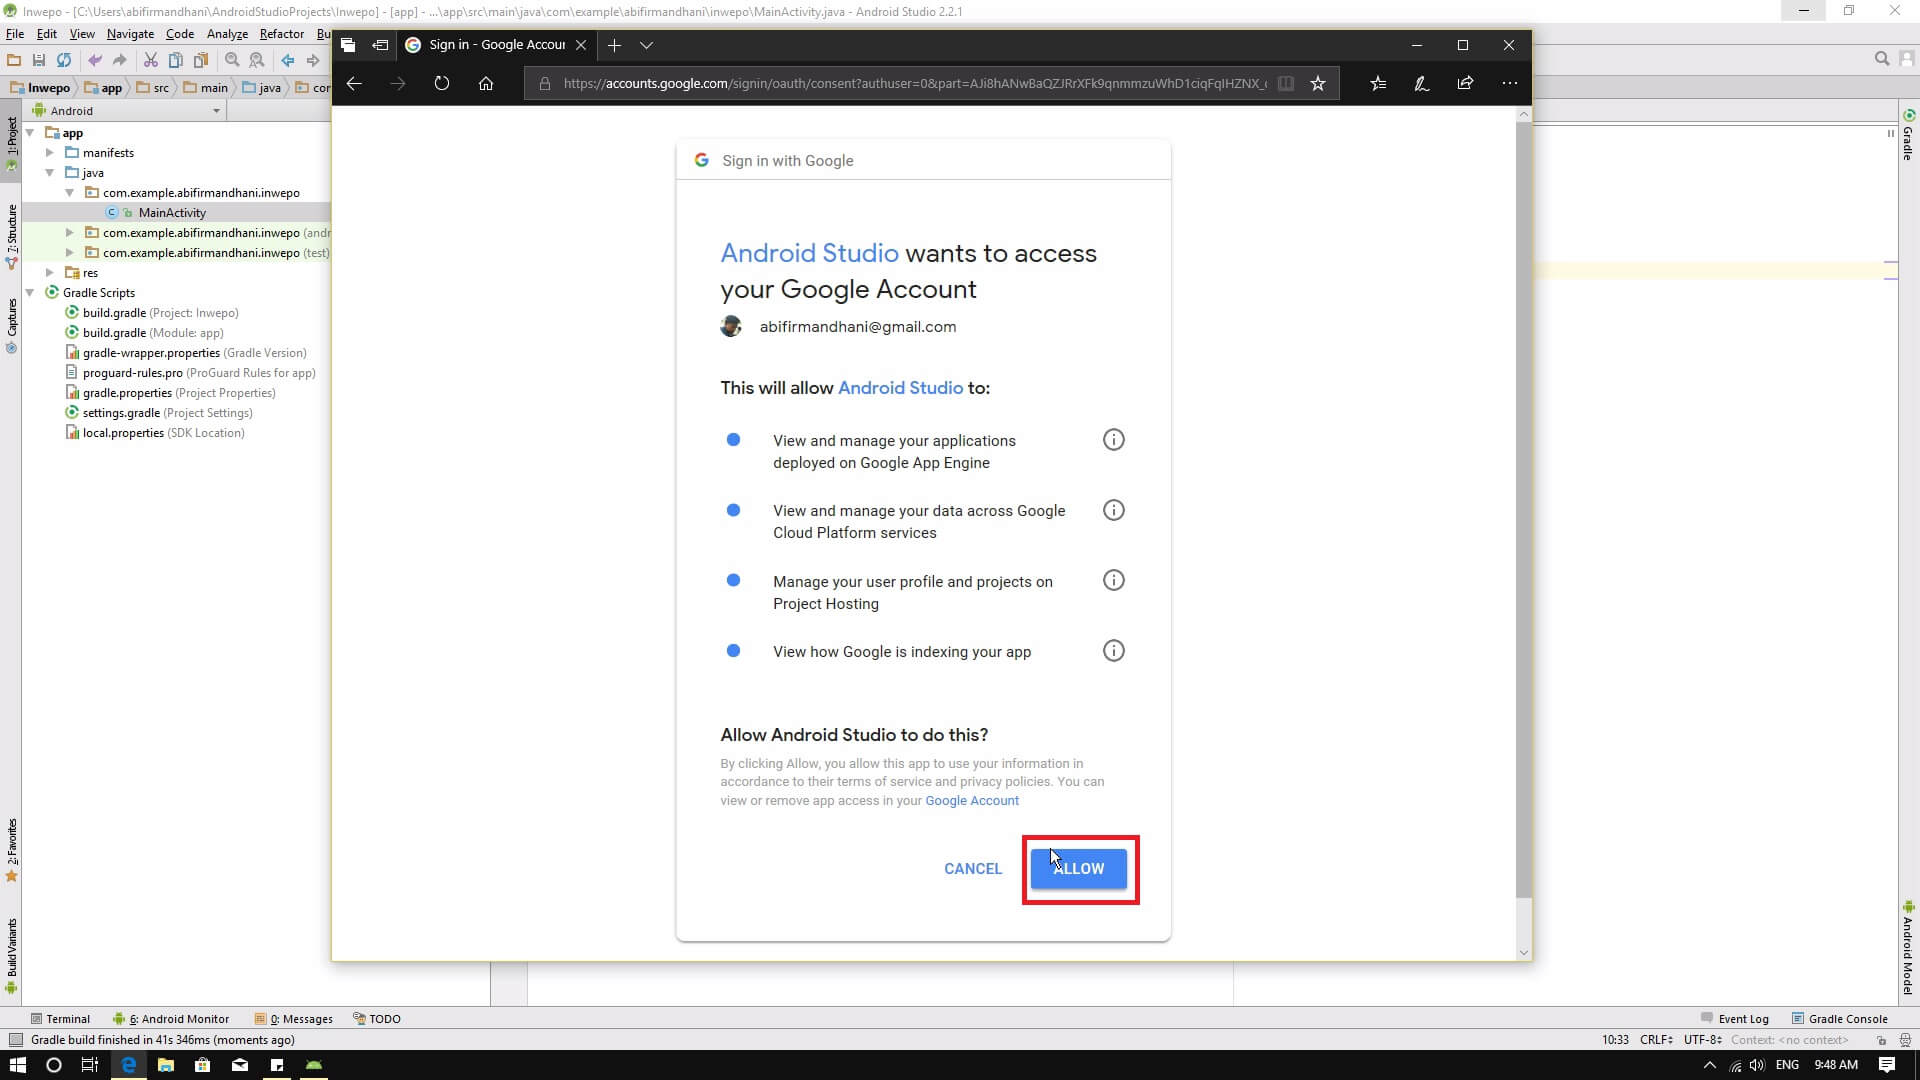Open the Google Account link
Screen dimensions: 1920x1080
971,801
